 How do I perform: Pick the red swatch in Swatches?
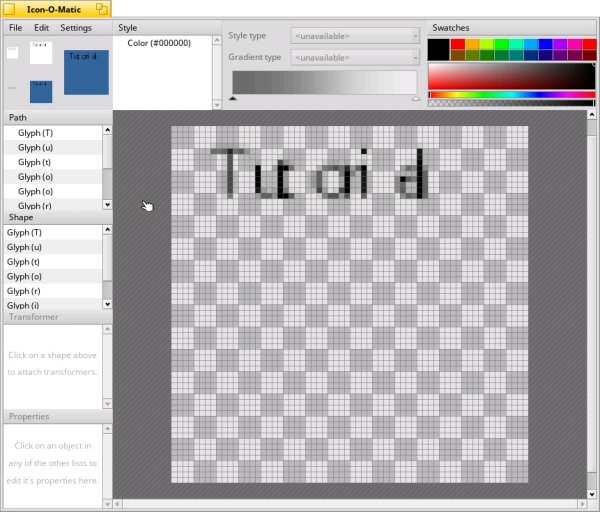(x=458, y=44)
